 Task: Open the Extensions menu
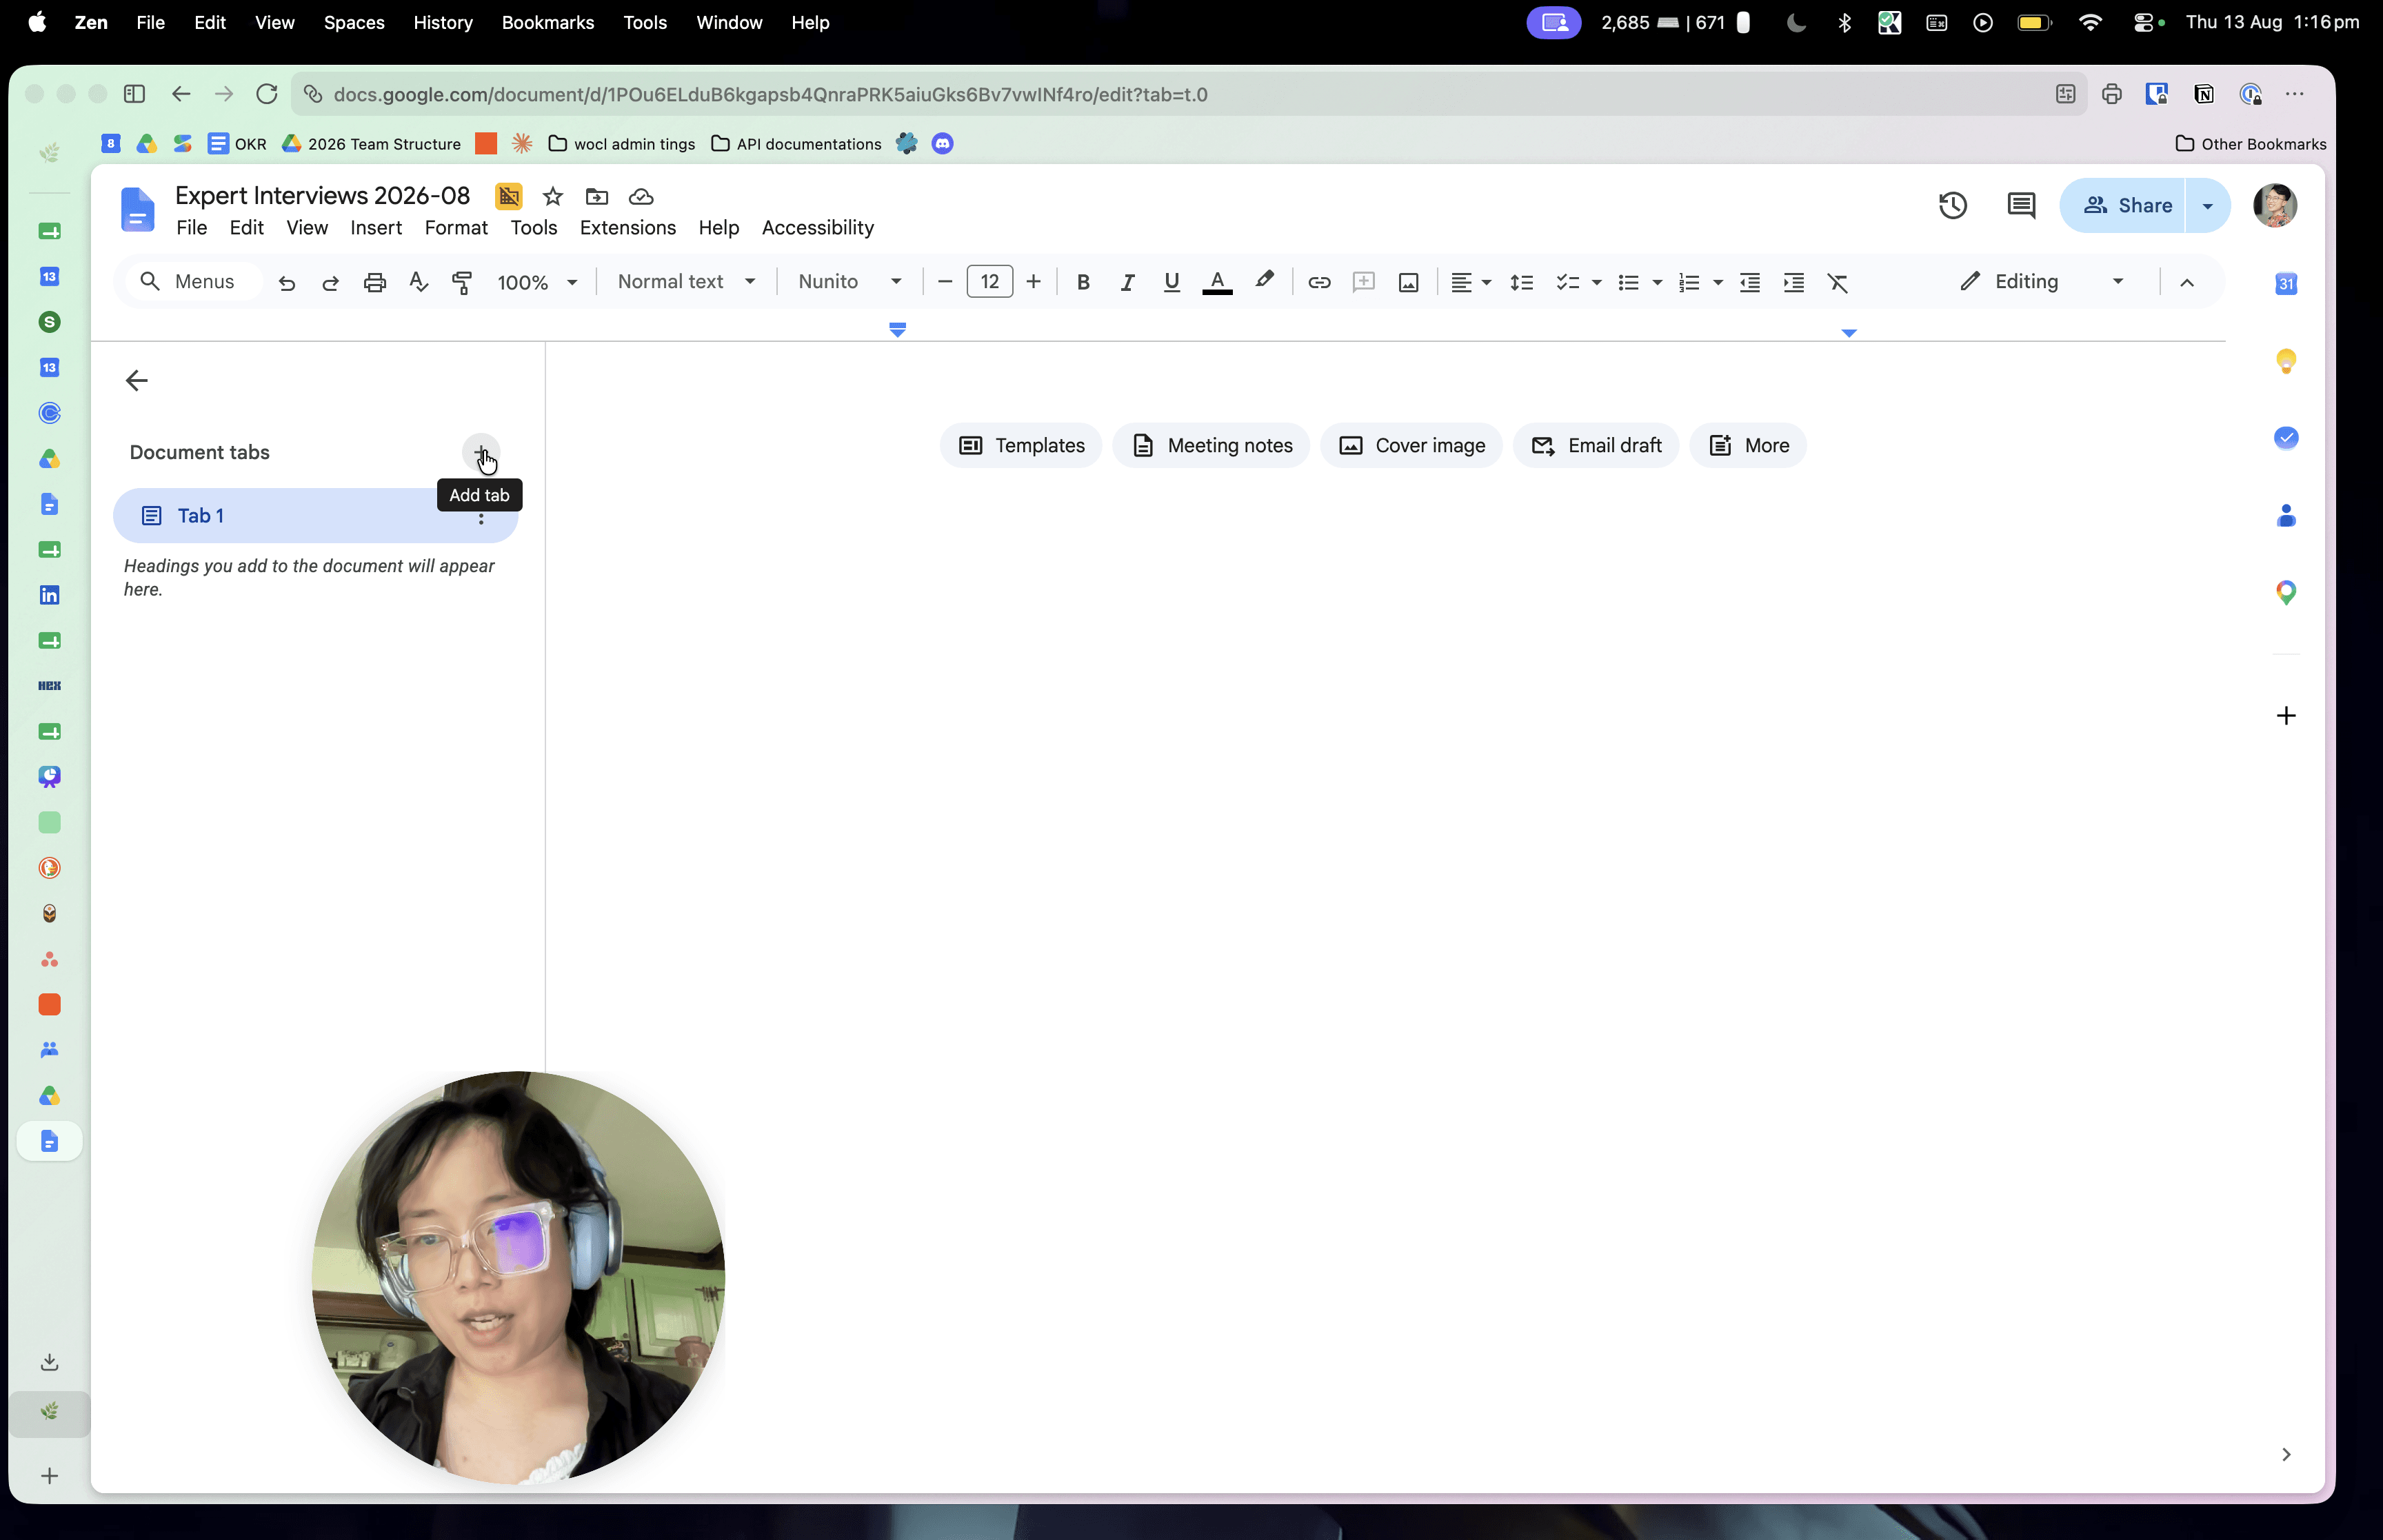[x=627, y=228]
